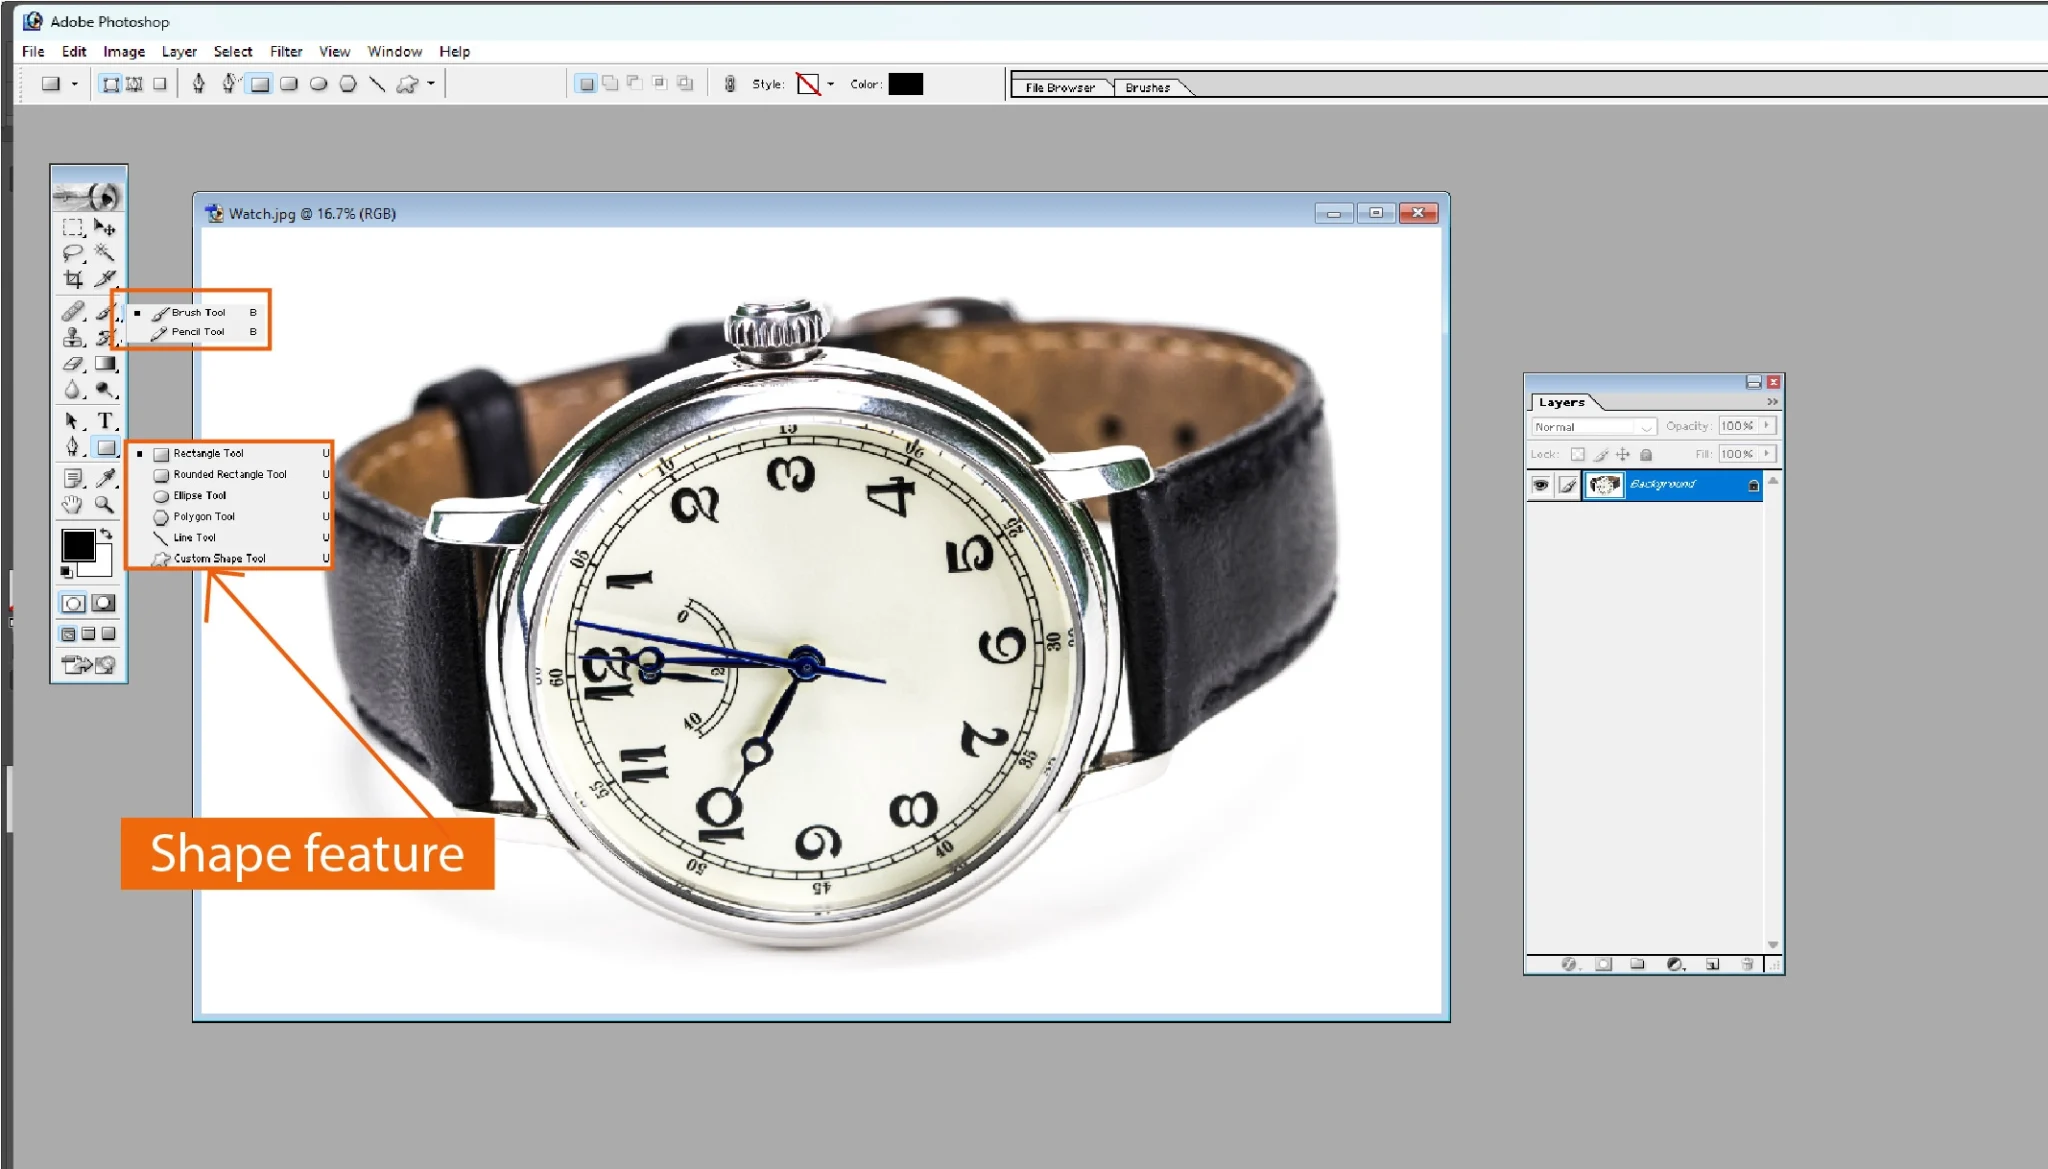
Task: Jump to ImageReady button in toolbox
Action: pos(88,664)
